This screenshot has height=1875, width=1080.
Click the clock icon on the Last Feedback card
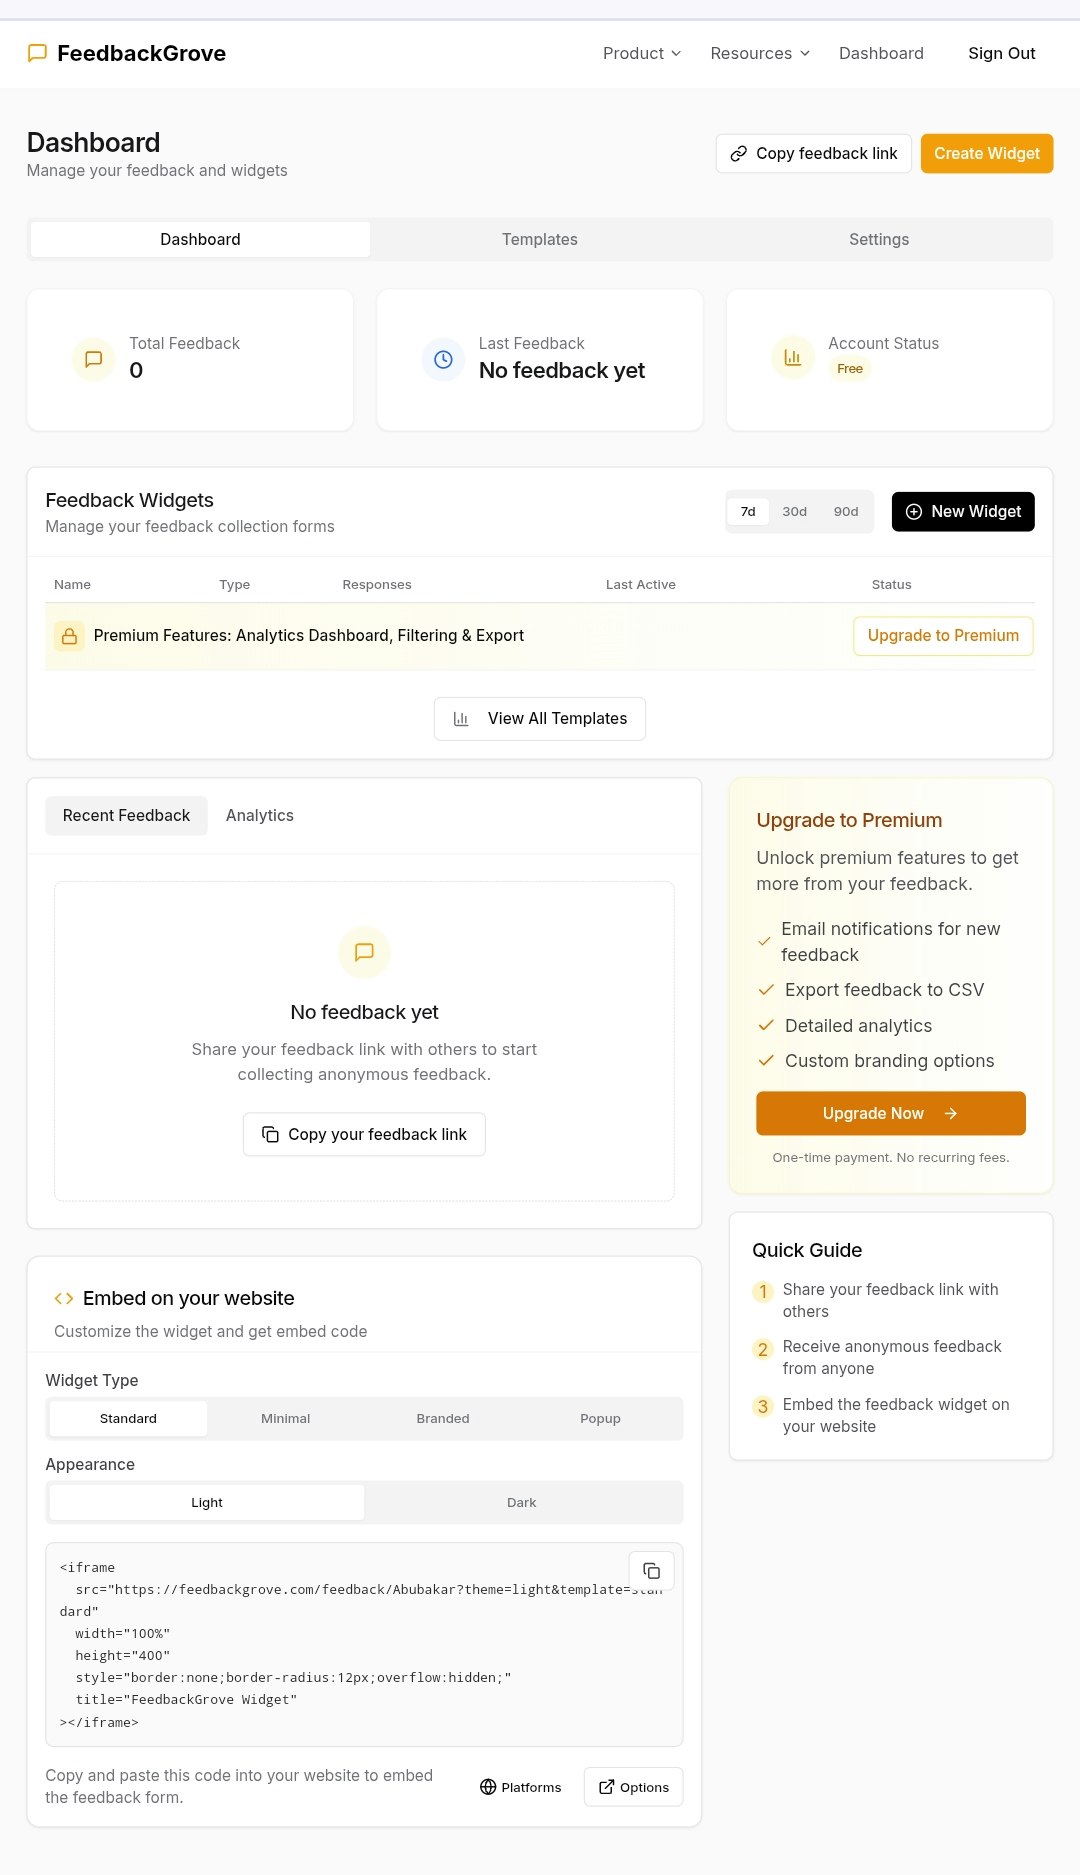(443, 359)
